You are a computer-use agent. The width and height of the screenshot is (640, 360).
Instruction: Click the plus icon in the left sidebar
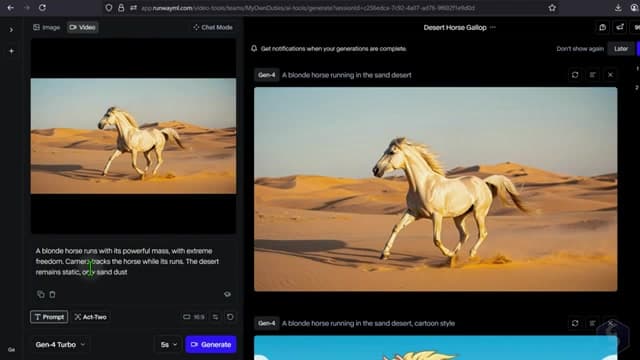coord(11,51)
